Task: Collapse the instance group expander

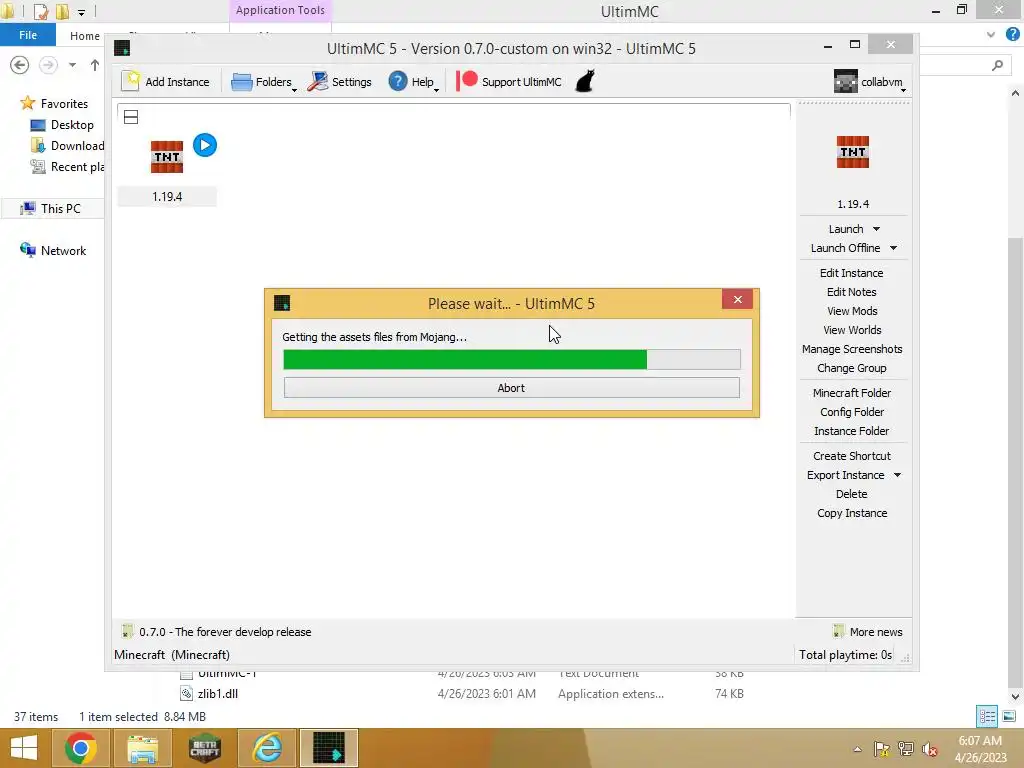Action: tap(131, 117)
